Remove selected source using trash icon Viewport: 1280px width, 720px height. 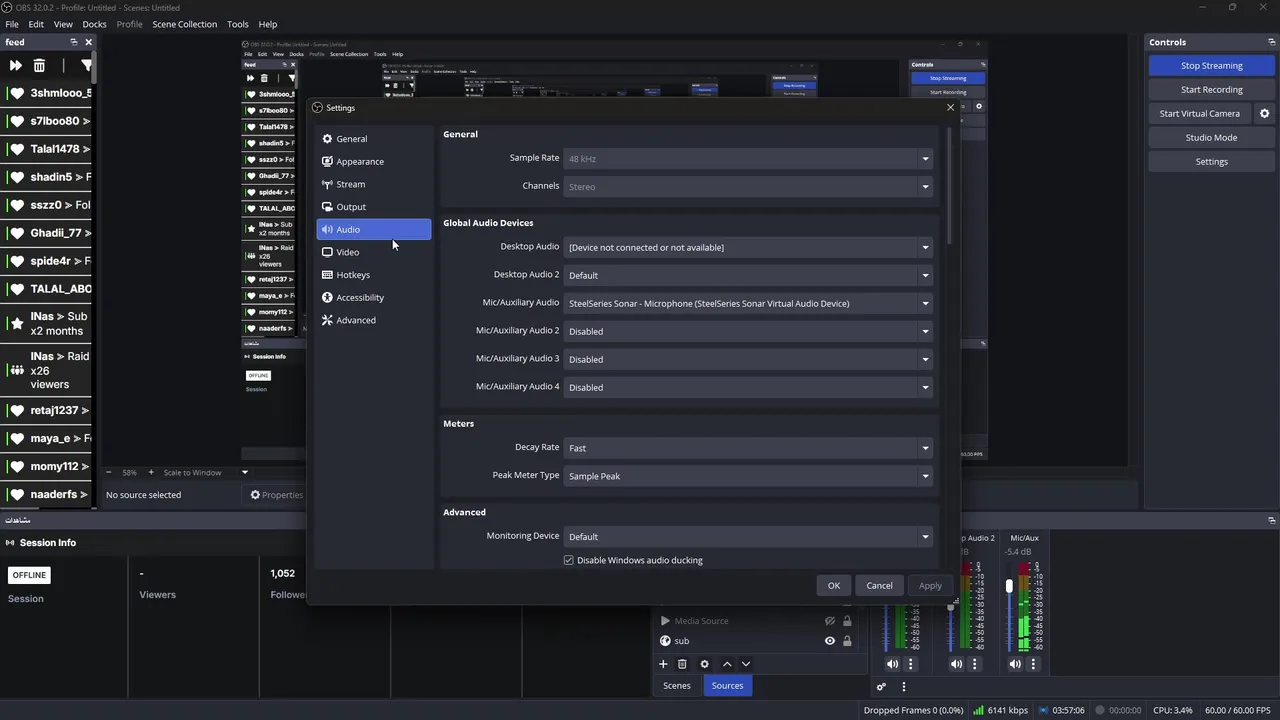click(682, 664)
